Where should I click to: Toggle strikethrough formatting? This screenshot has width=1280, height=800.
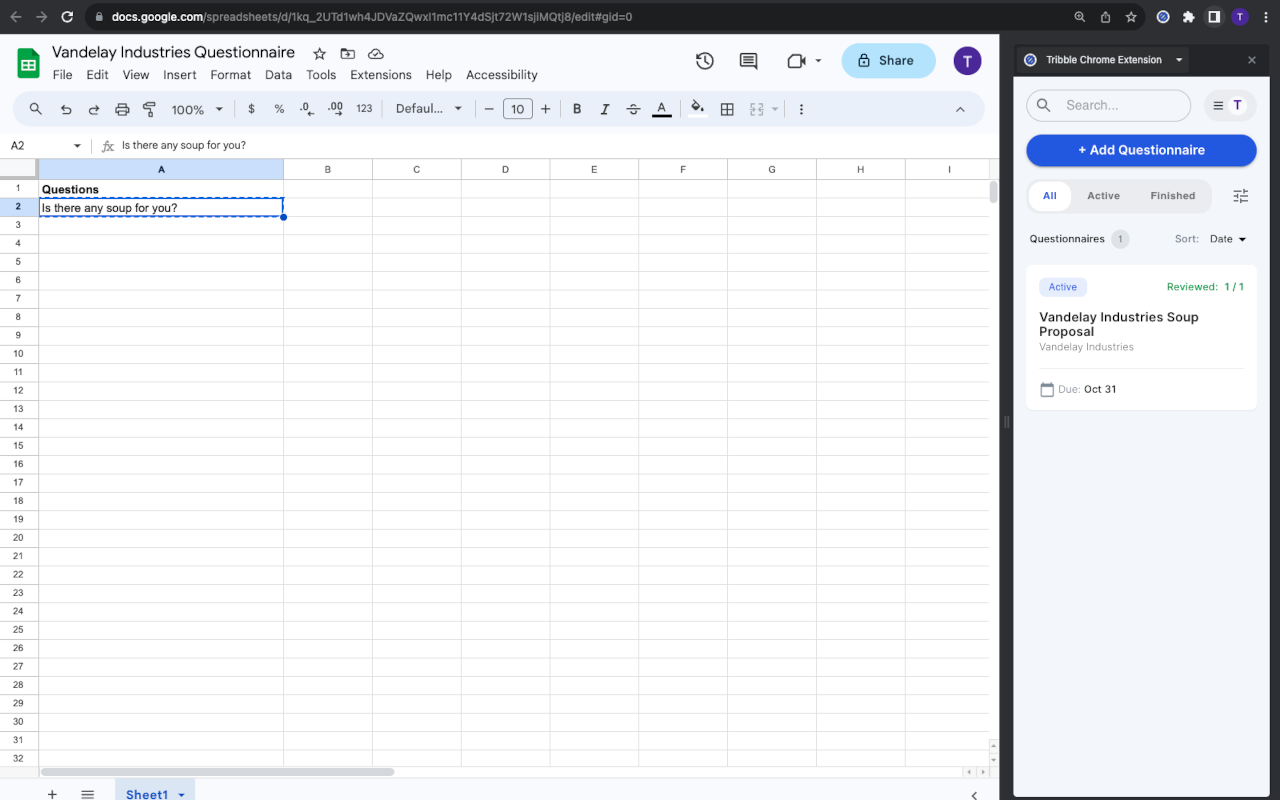[x=633, y=109]
